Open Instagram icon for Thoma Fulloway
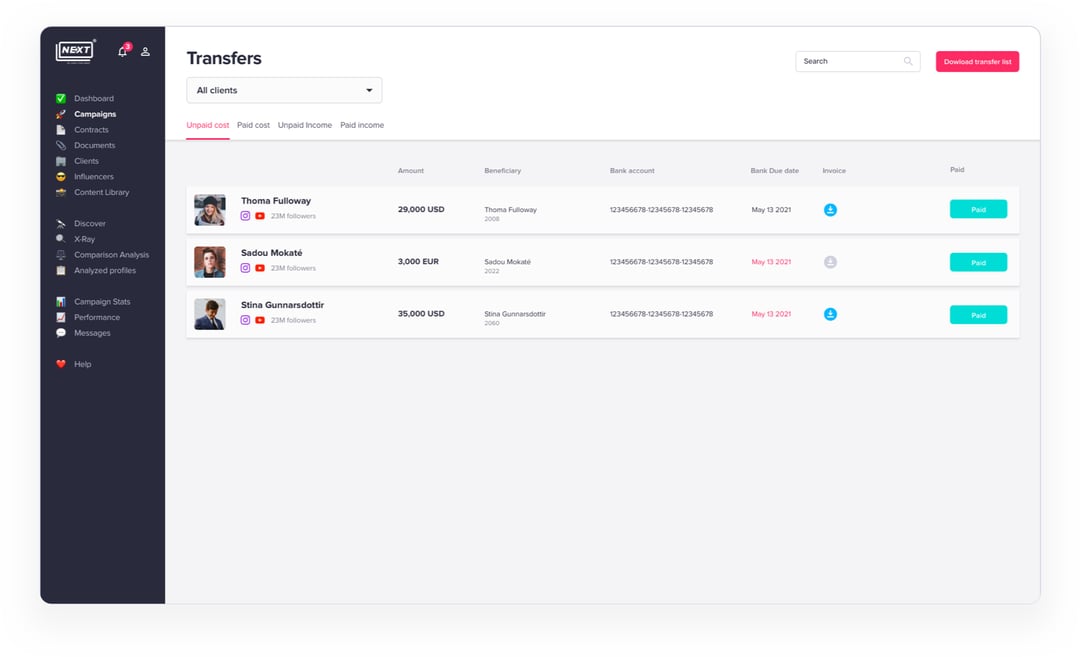 (x=245, y=216)
